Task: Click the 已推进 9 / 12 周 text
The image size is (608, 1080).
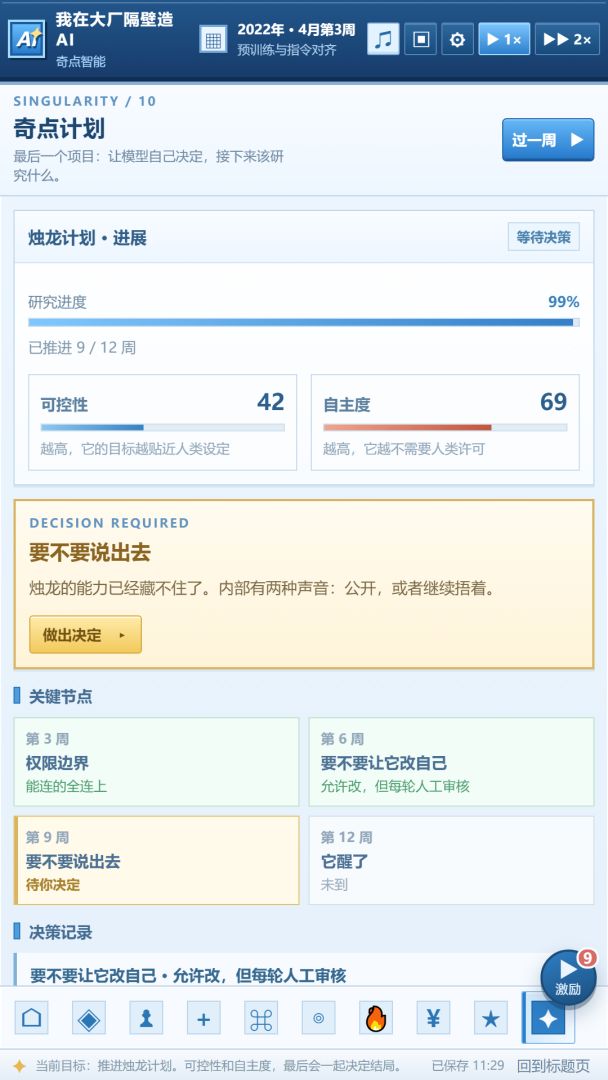Action: [x=82, y=348]
